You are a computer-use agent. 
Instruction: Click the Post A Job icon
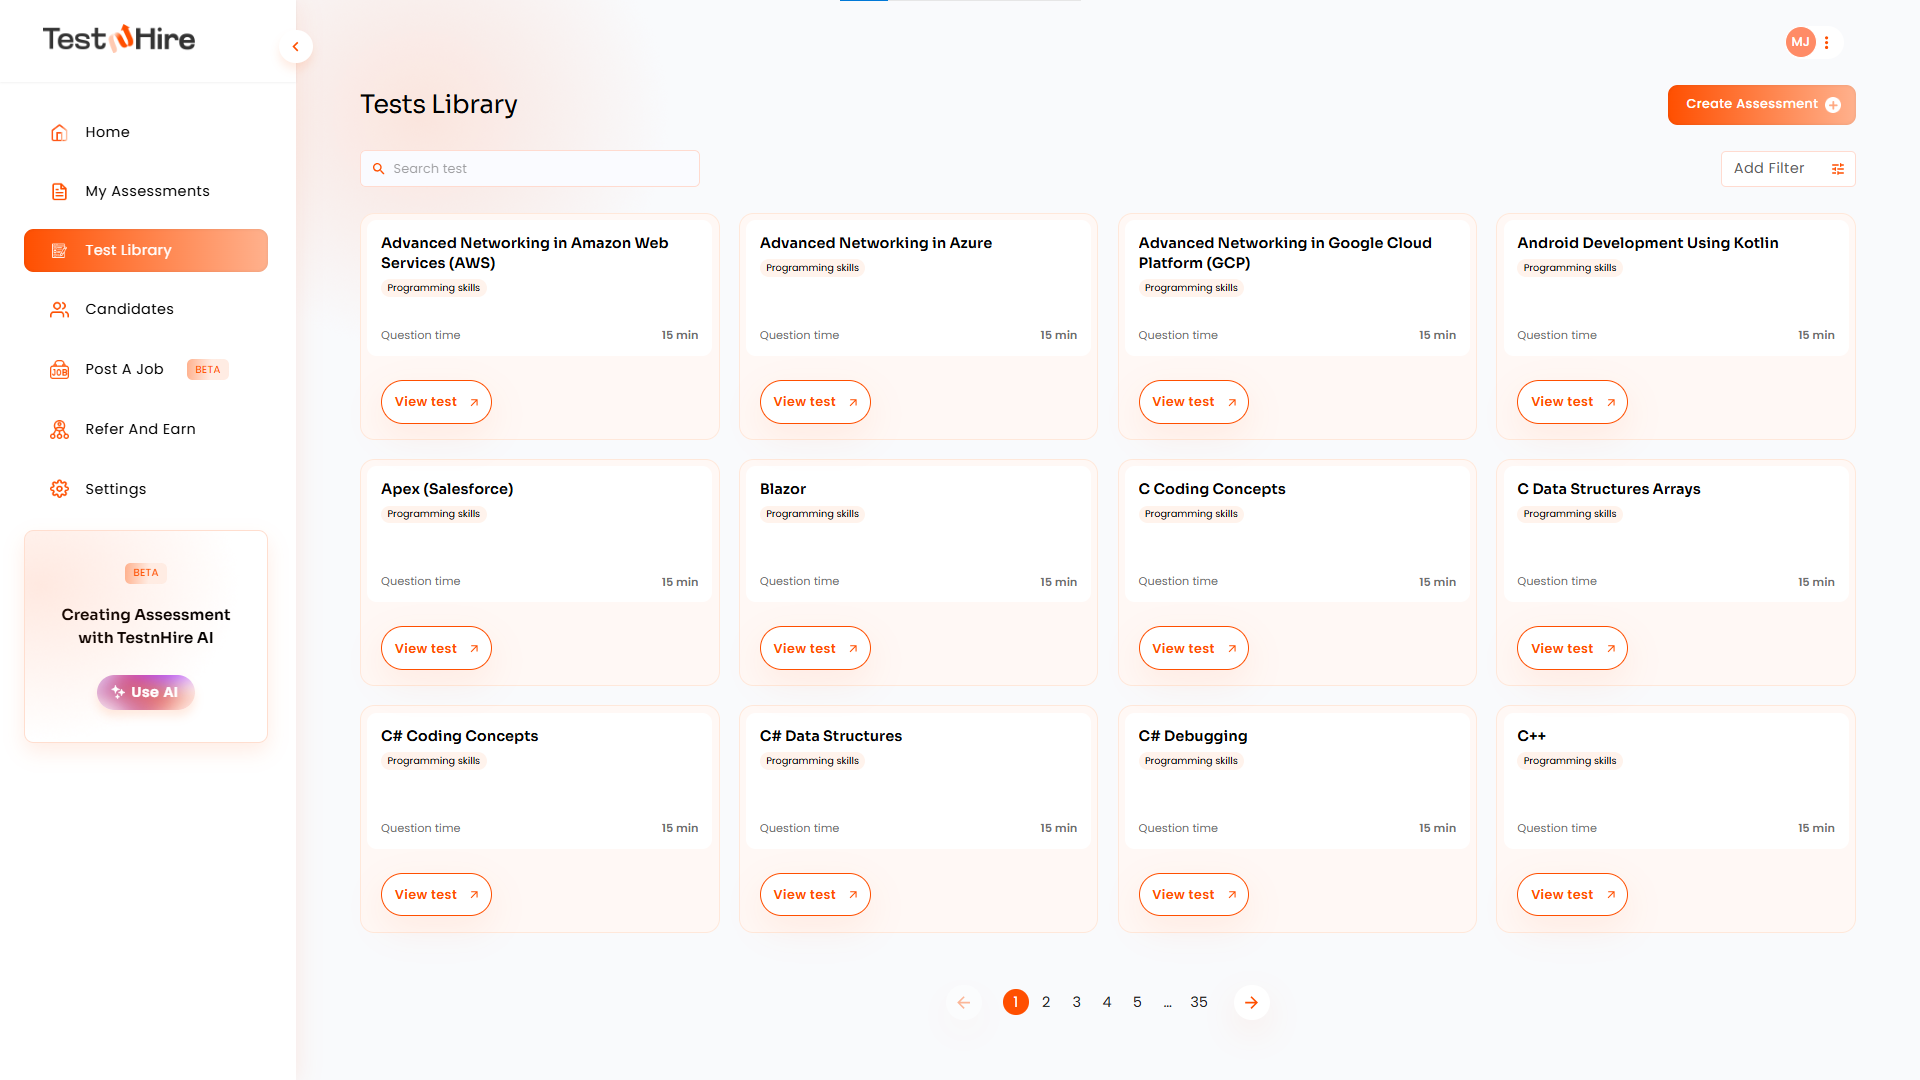tap(59, 369)
